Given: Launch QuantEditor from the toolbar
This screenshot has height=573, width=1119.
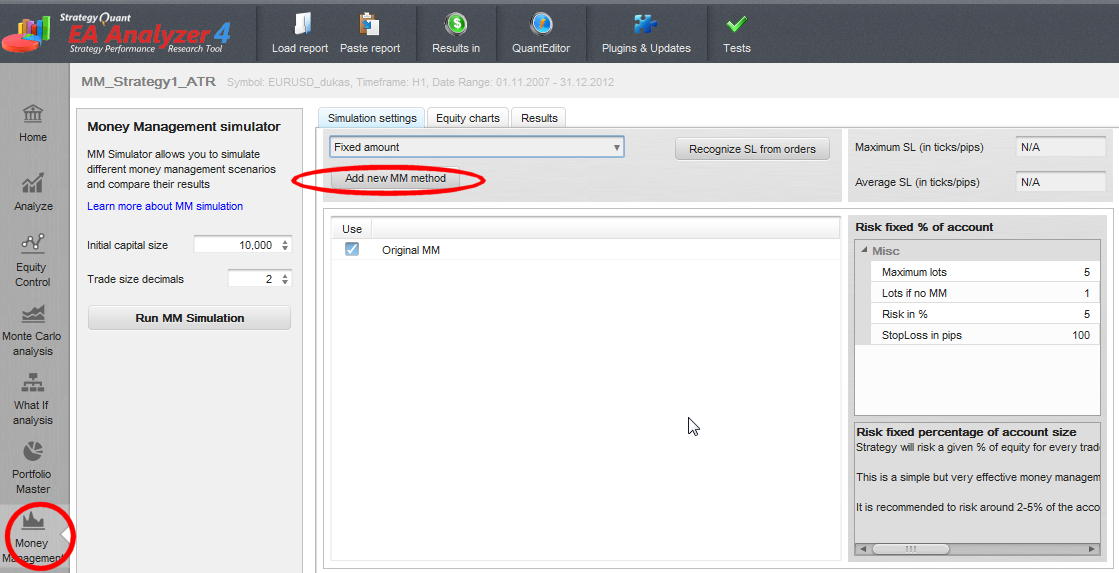Looking at the screenshot, I should pyautogui.click(x=541, y=24).
